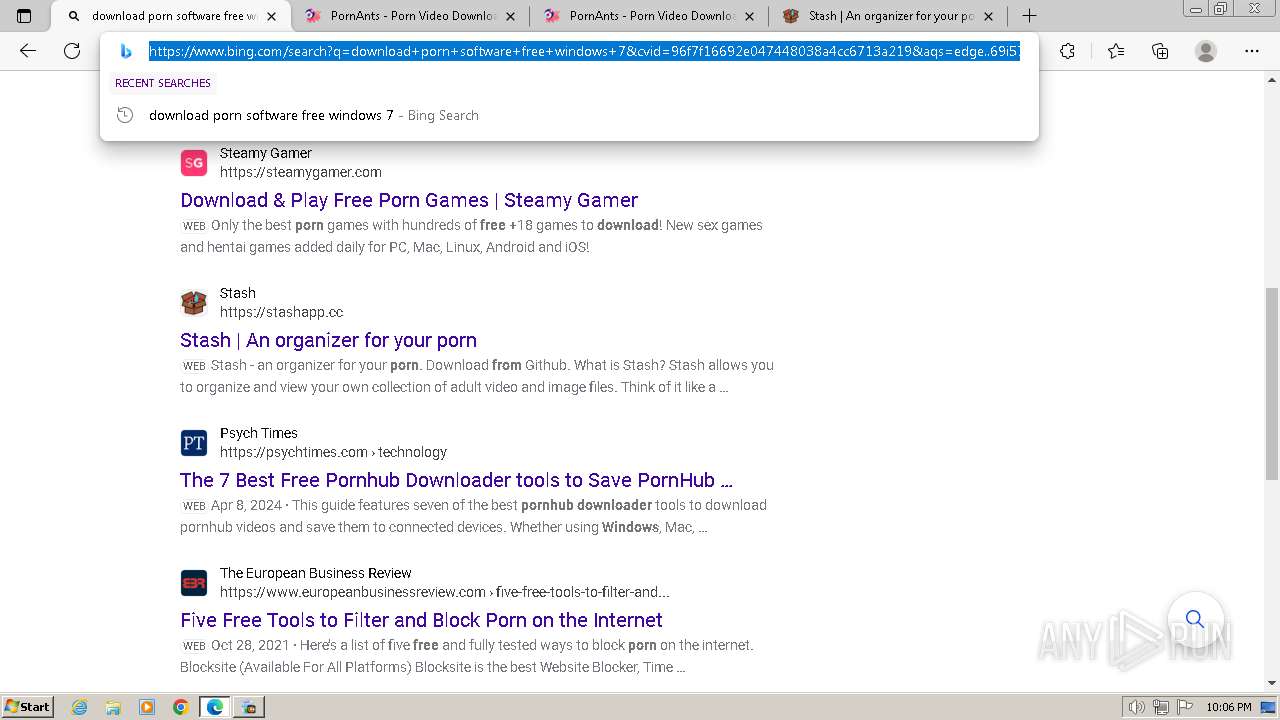Open the 7 Best Free Downloader tools link

(x=456, y=480)
